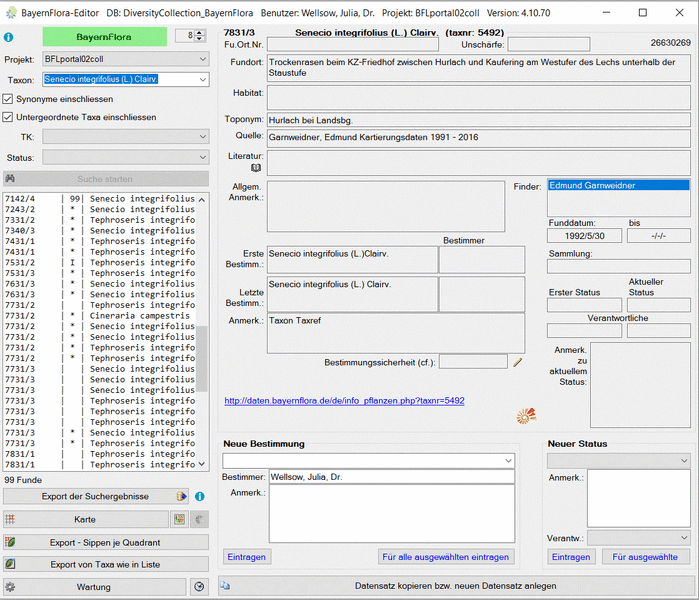Click Export - Sippen je Quadrant
The height and width of the screenshot is (600, 699).
click(106, 542)
